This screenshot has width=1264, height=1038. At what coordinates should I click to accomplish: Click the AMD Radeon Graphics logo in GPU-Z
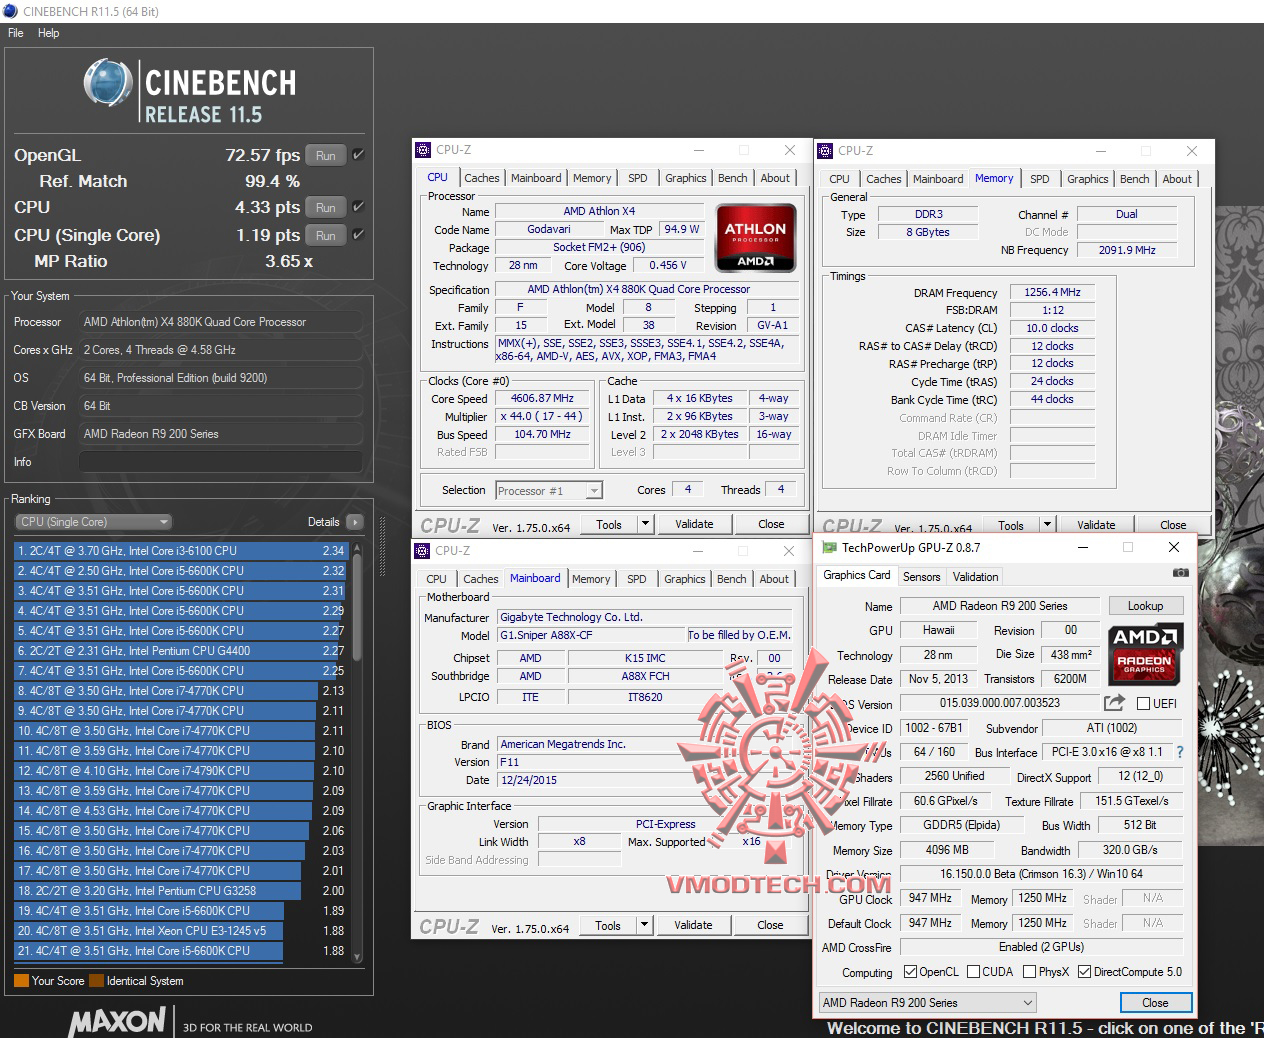click(1146, 653)
